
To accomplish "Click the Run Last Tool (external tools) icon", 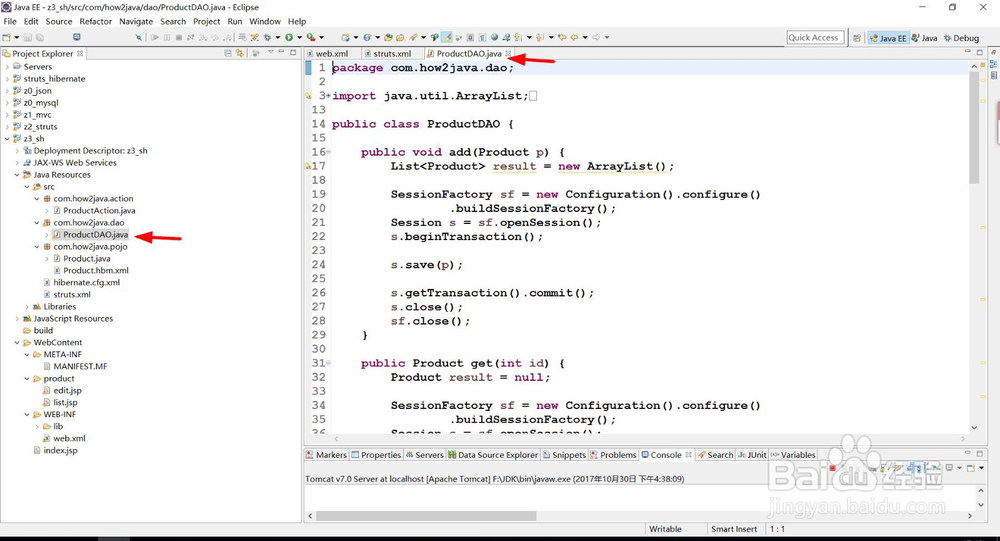I will point(310,37).
